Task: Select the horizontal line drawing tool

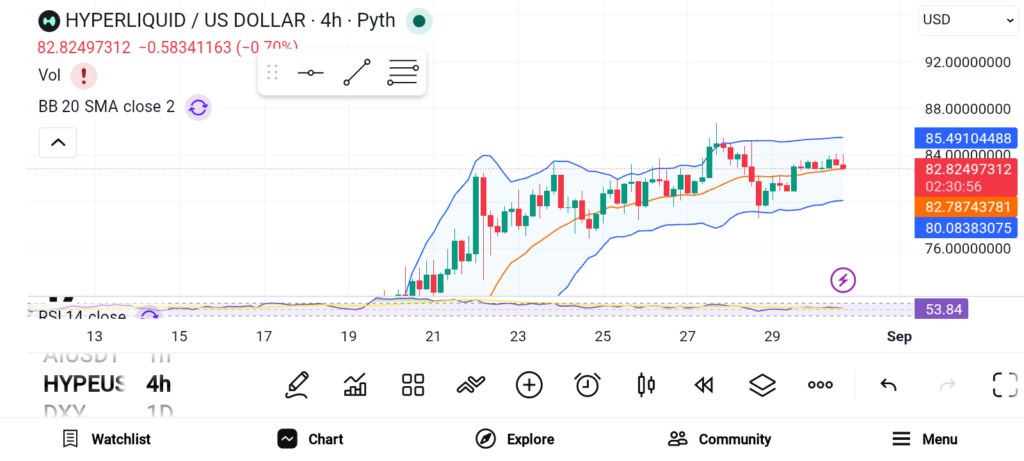Action: pyautogui.click(x=310, y=72)
